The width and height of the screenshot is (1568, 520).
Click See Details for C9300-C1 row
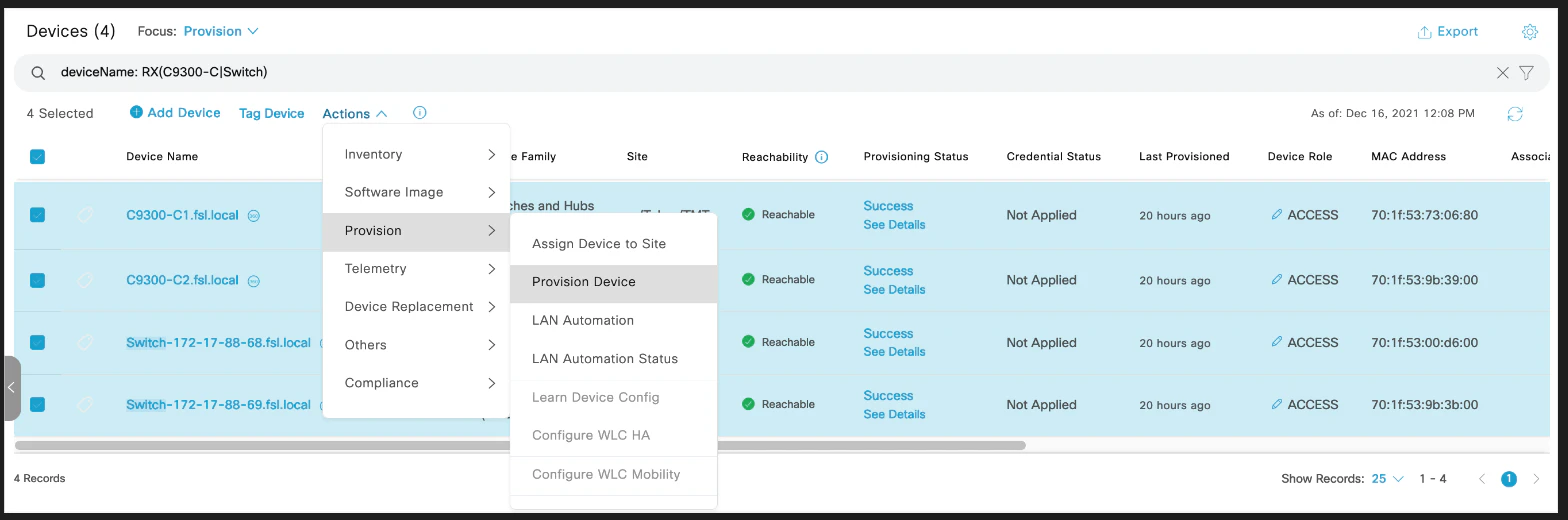pos(894,225)
